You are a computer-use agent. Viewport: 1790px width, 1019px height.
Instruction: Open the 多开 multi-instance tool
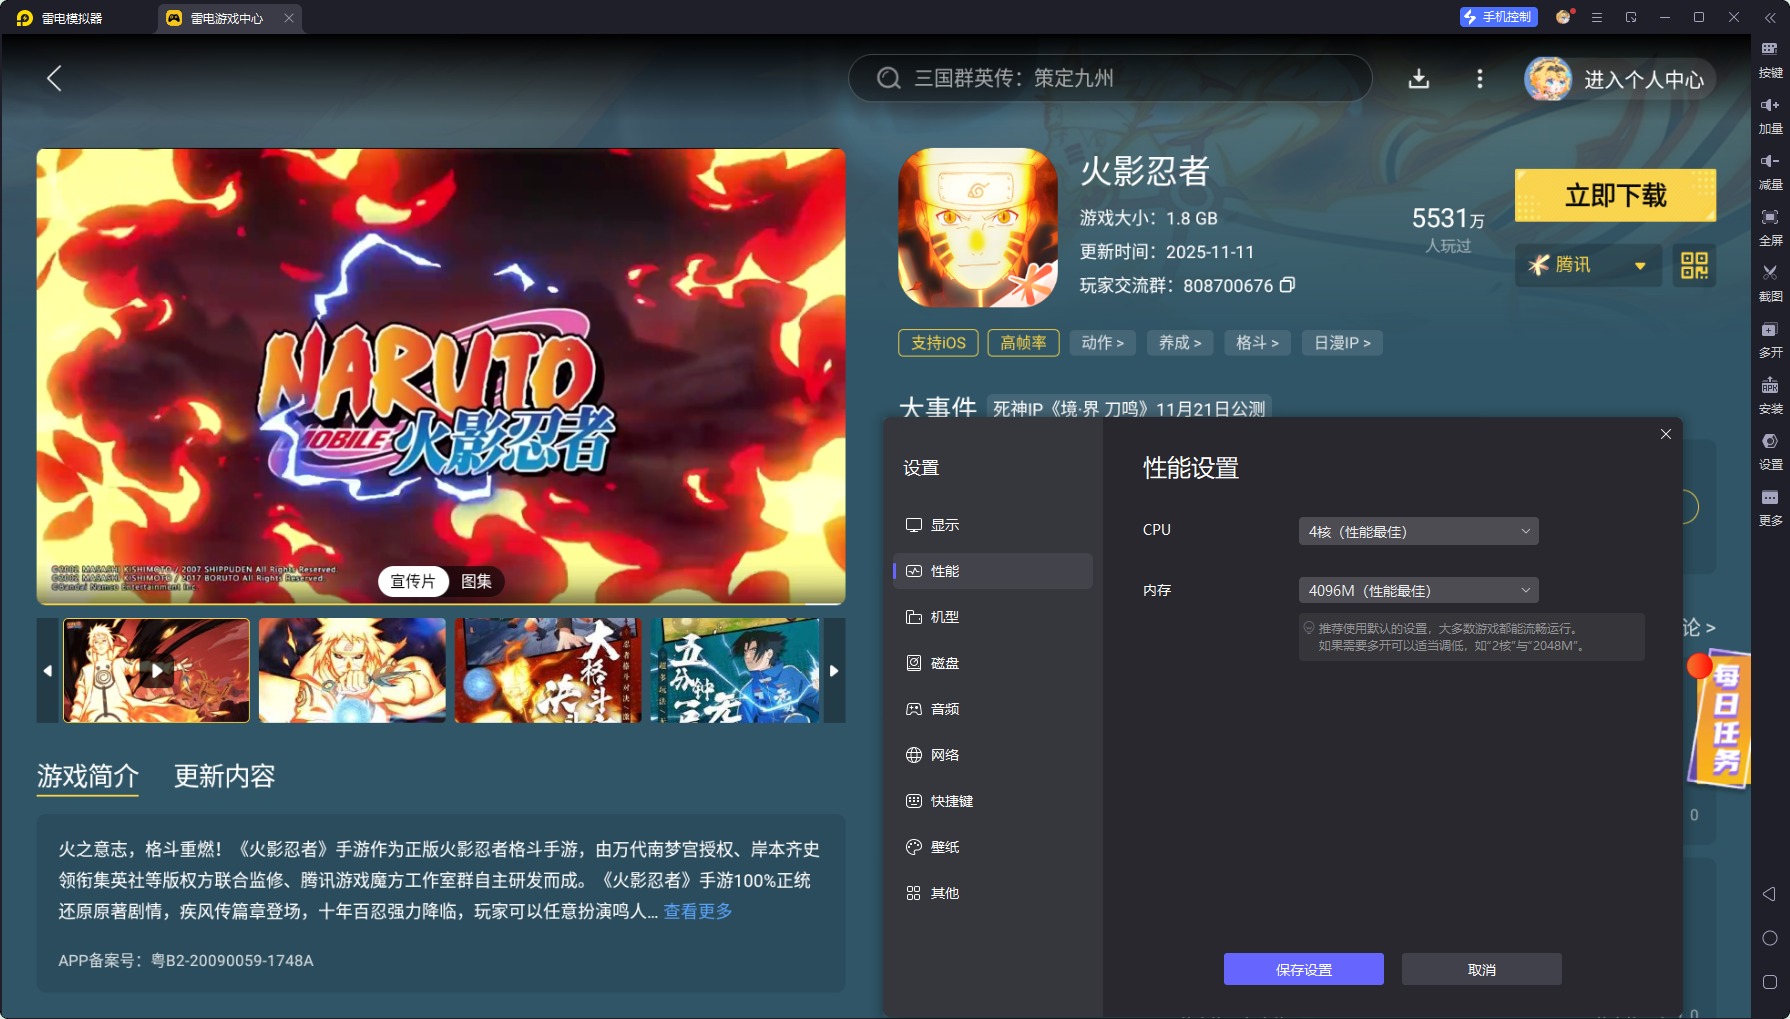pyautogui.click(x=1770, y=340)
